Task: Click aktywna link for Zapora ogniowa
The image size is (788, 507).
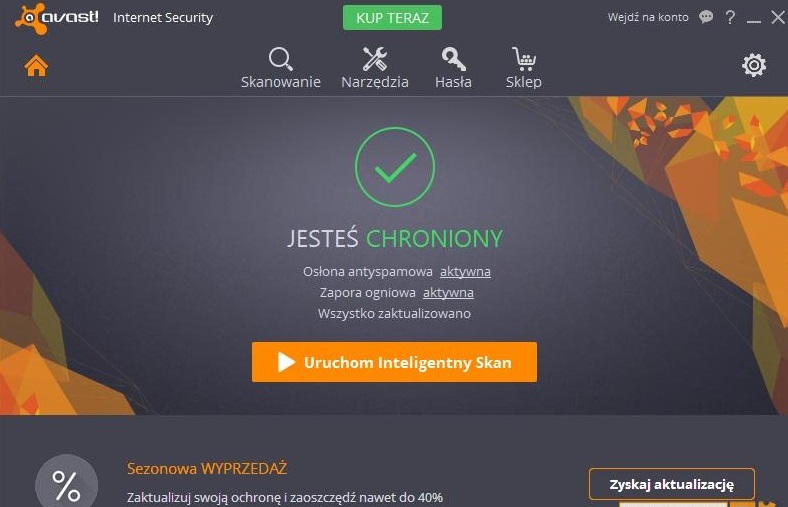Action: tap(448, 292)
